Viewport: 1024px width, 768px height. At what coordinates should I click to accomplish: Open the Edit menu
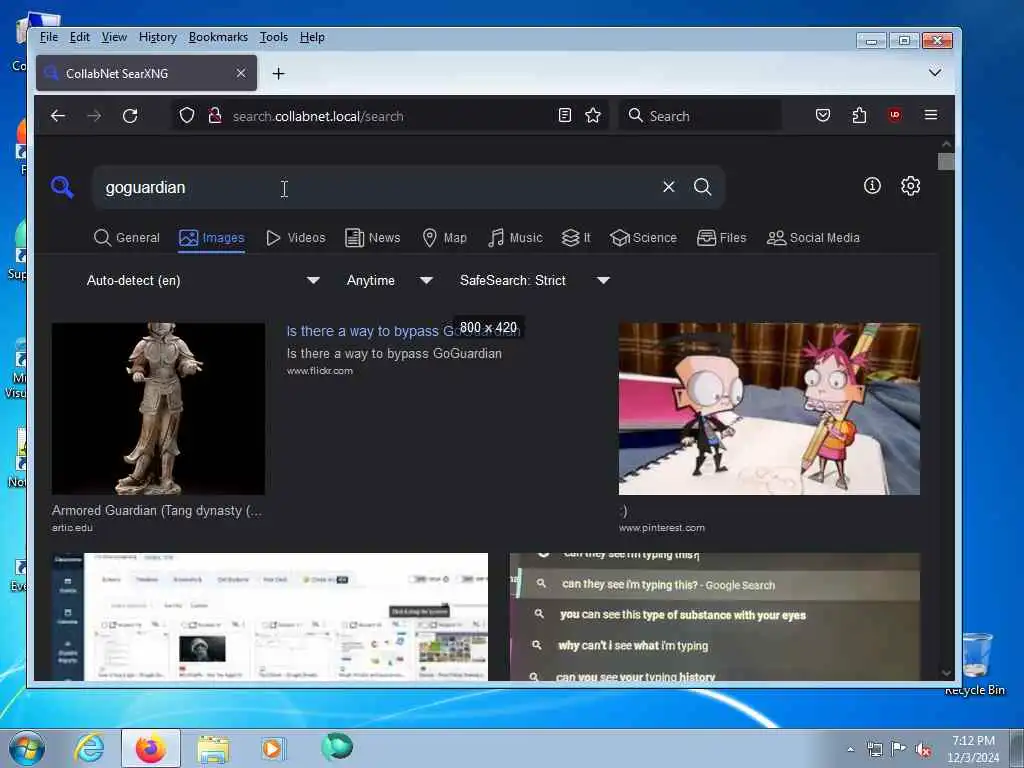tap(80, 37)
